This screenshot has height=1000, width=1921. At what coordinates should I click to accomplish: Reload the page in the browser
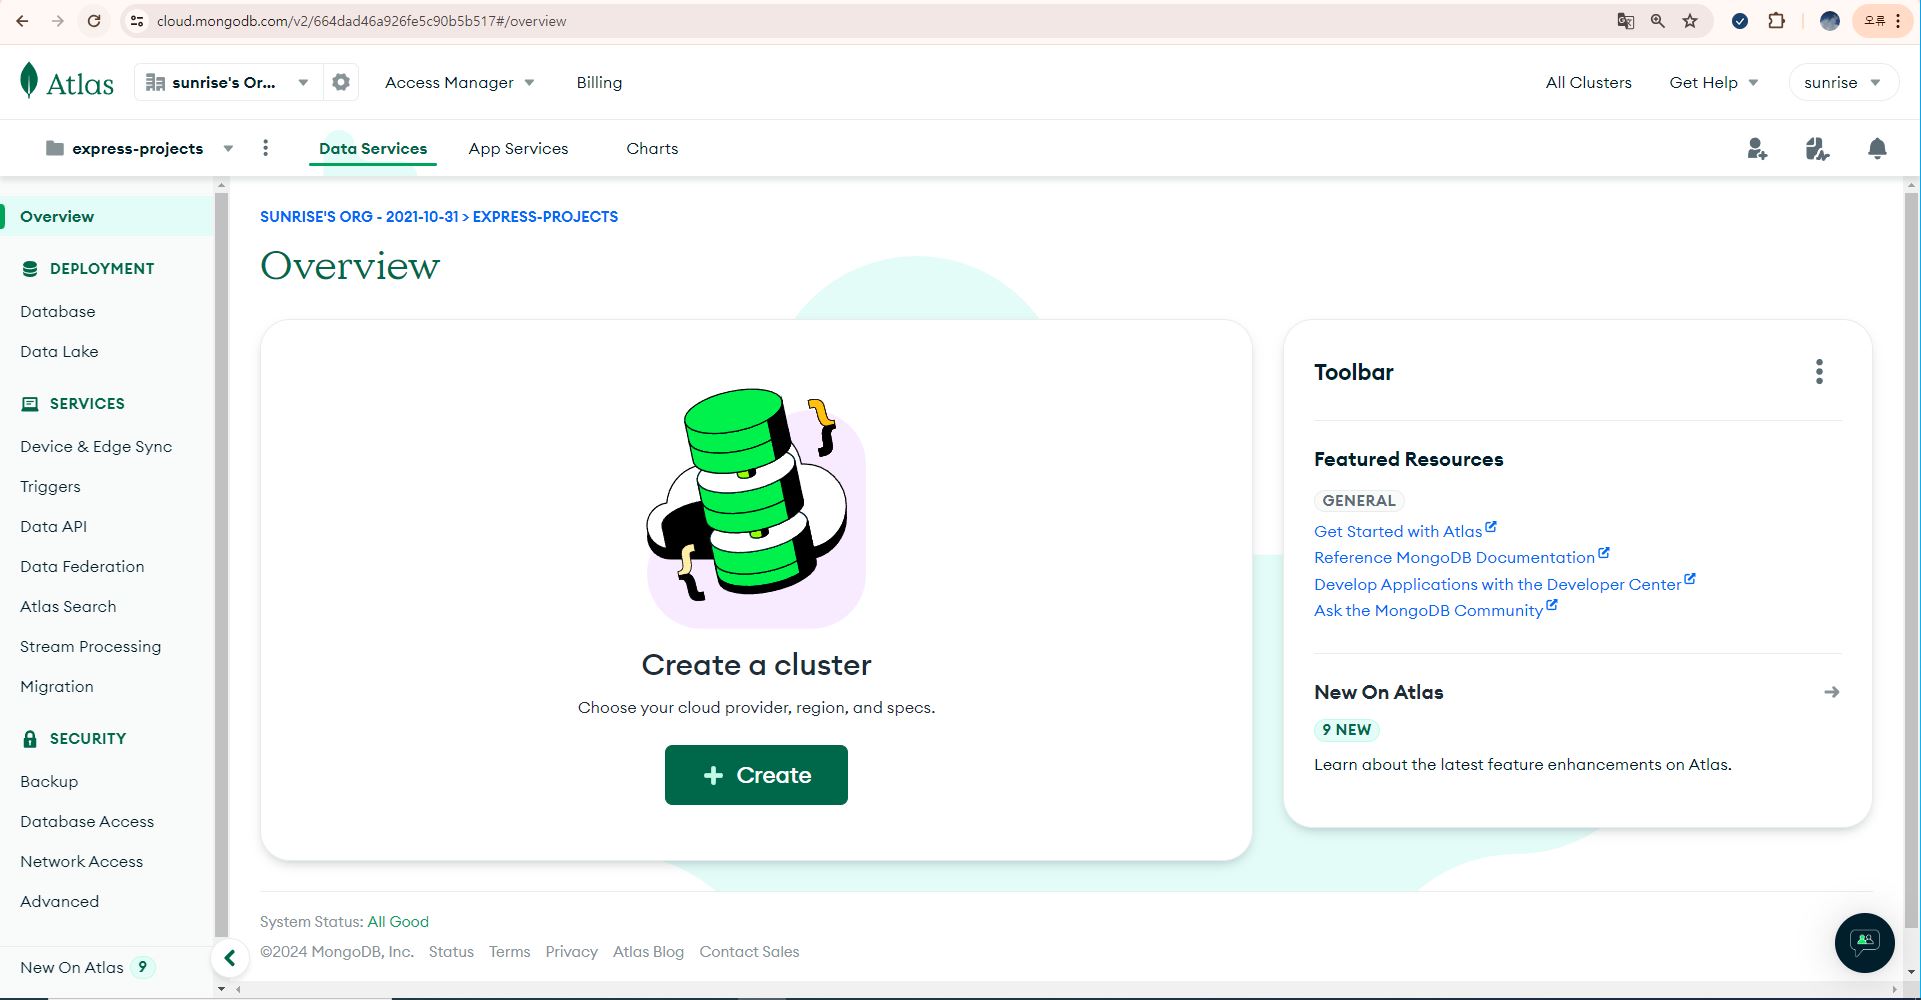click(93, 20)
